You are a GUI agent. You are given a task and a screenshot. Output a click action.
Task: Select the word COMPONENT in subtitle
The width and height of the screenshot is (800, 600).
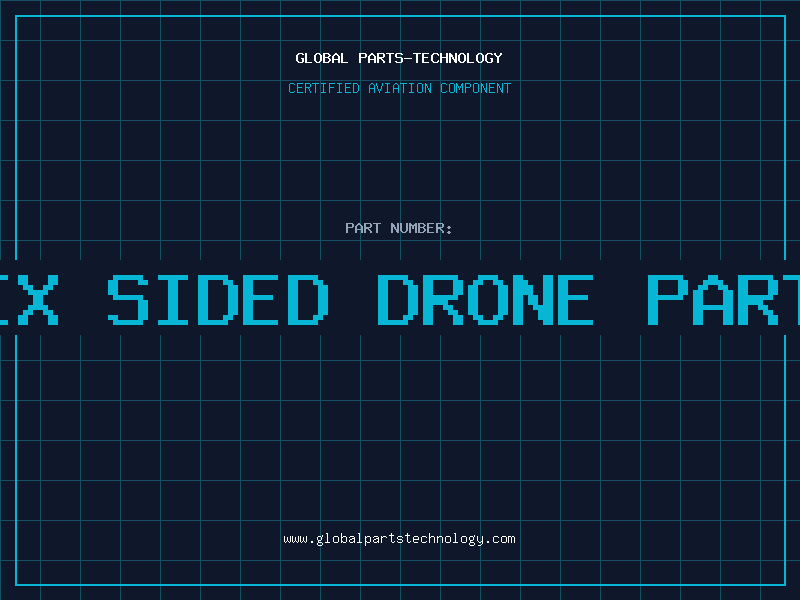point(476,88)
